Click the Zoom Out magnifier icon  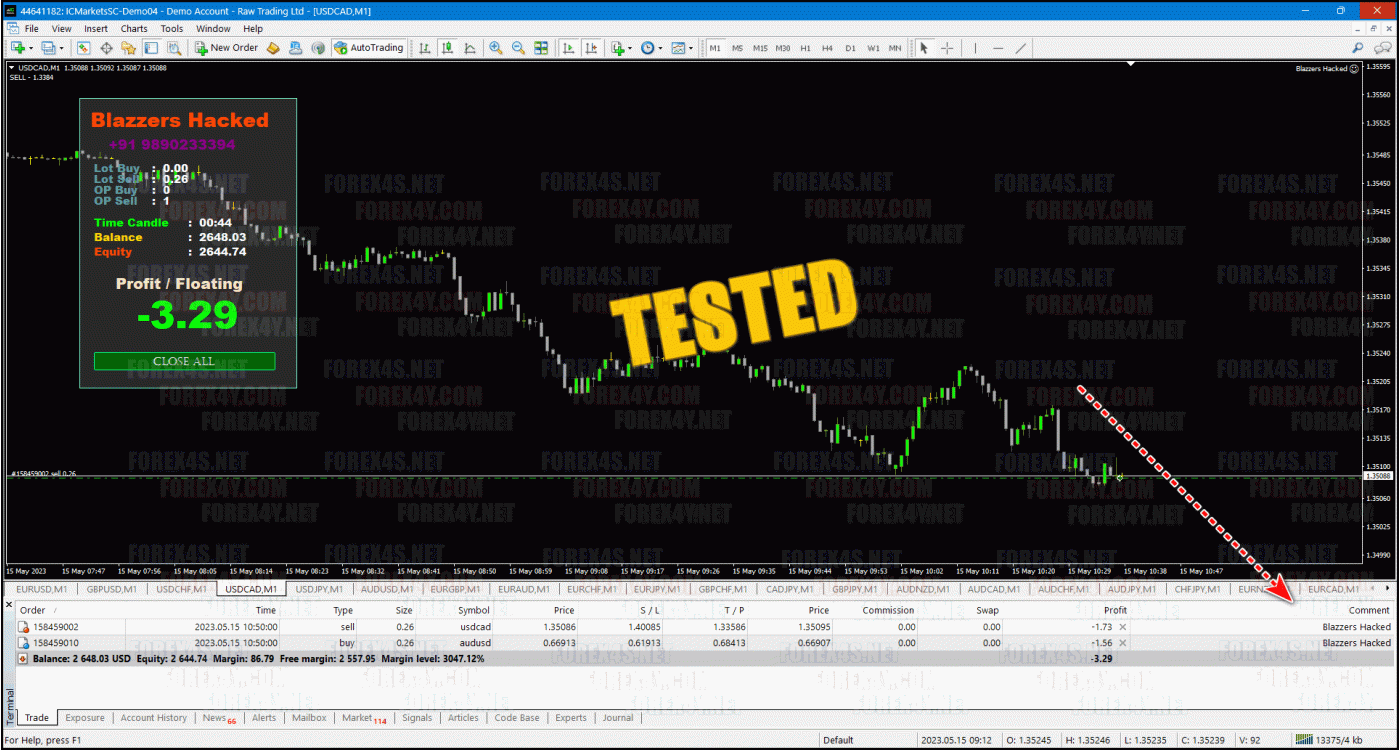tap(518, 48)
